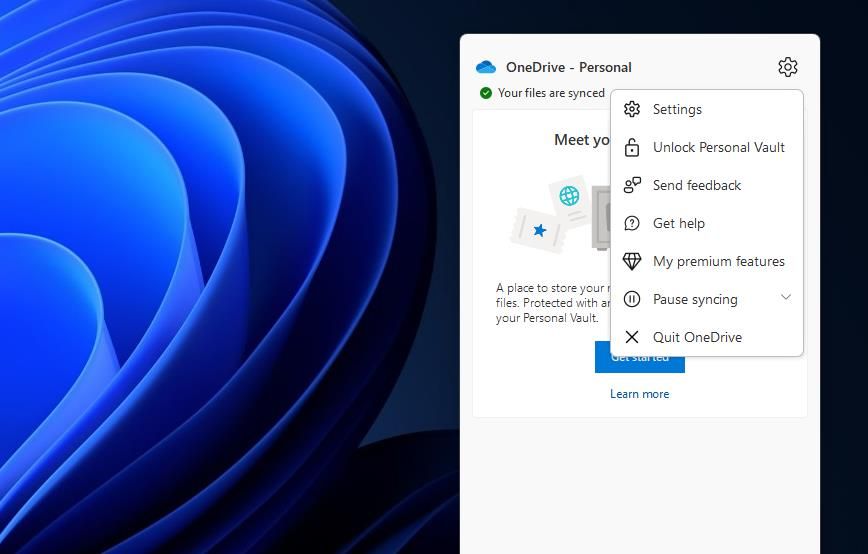Click the gear icon beside Settings
The height and width of the screenshot is (554, 868).
tap(632, 109)
